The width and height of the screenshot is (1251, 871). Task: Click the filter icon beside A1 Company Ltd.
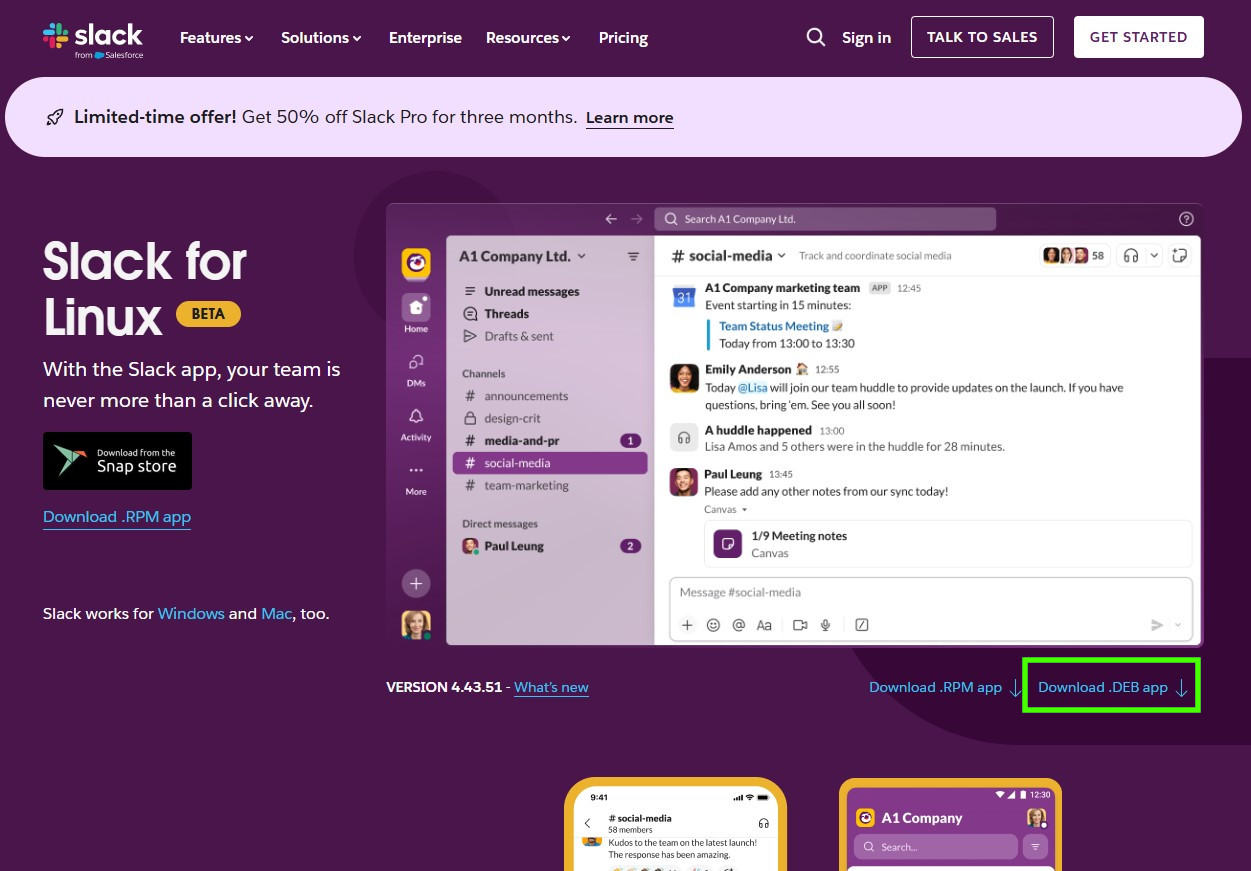pyautogui.click(x=633, y=257)
